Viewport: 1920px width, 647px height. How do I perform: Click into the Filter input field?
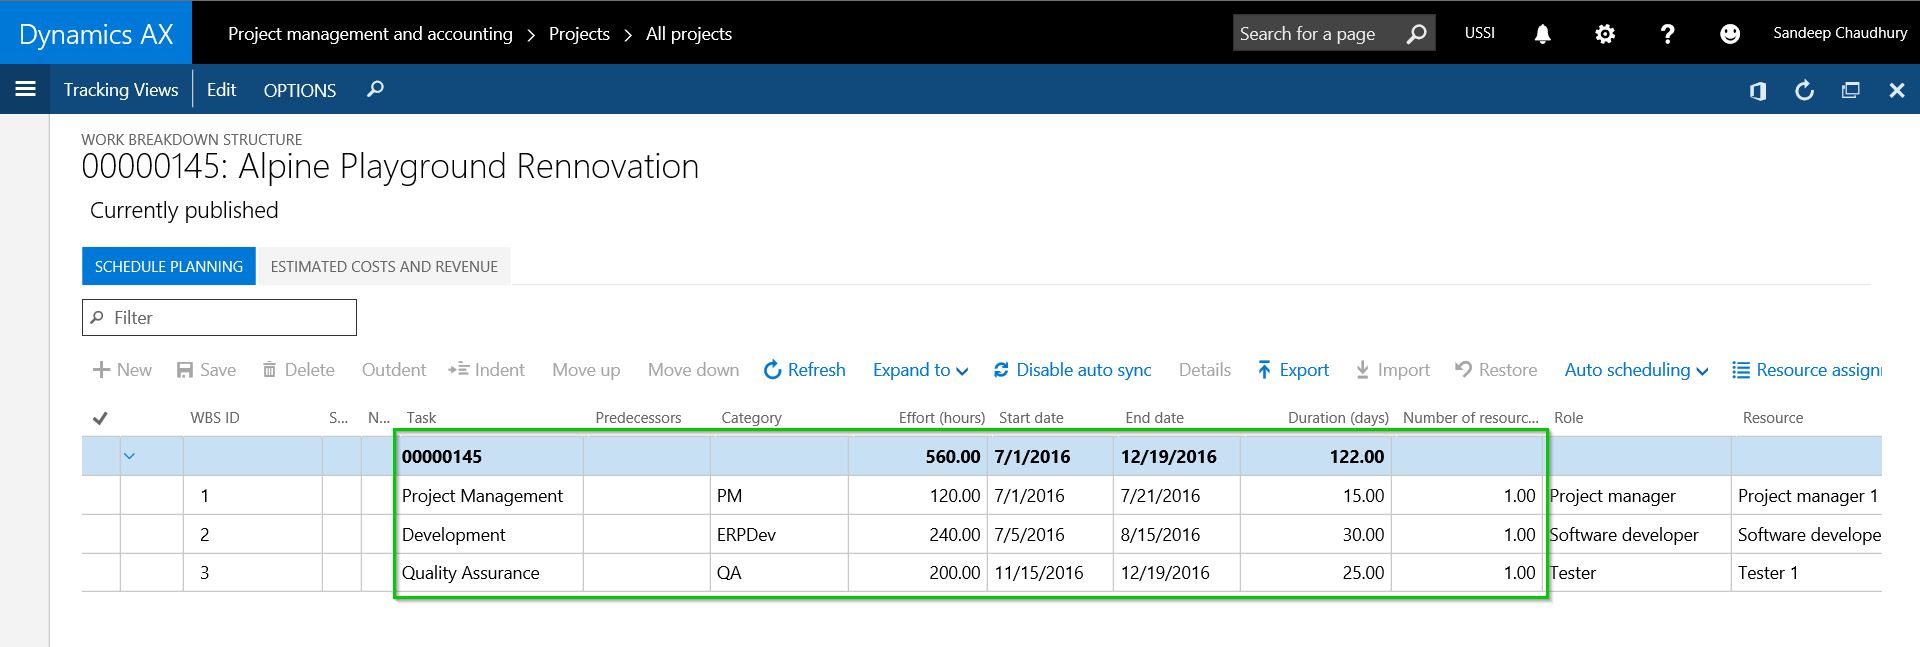(230, 318)
